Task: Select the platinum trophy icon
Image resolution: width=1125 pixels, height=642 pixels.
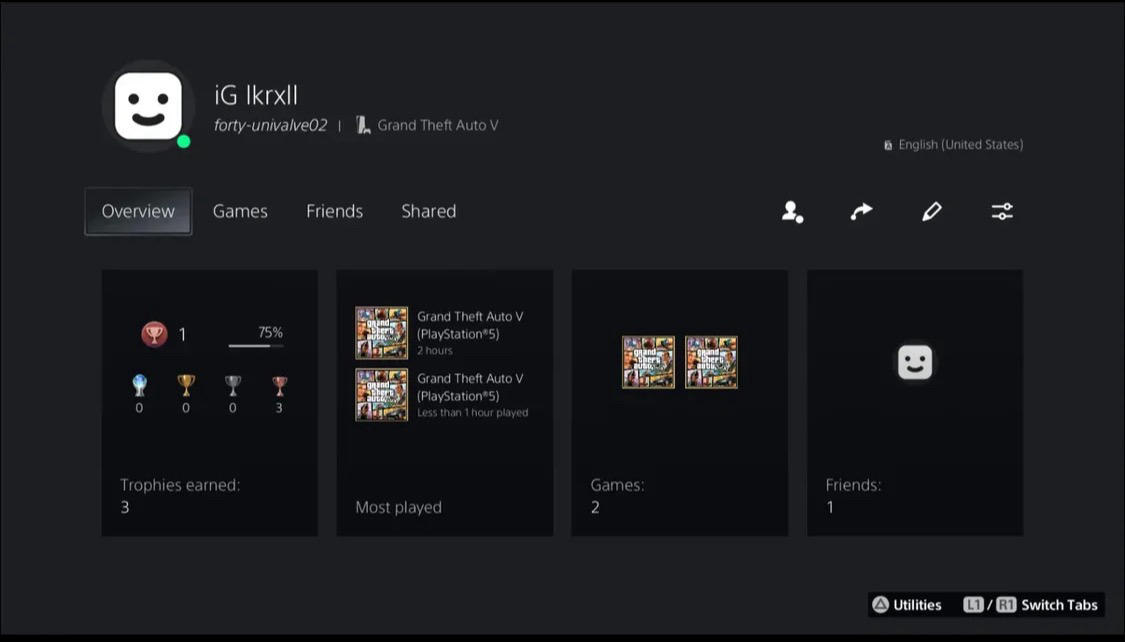Action: click(x=139, y=386)
